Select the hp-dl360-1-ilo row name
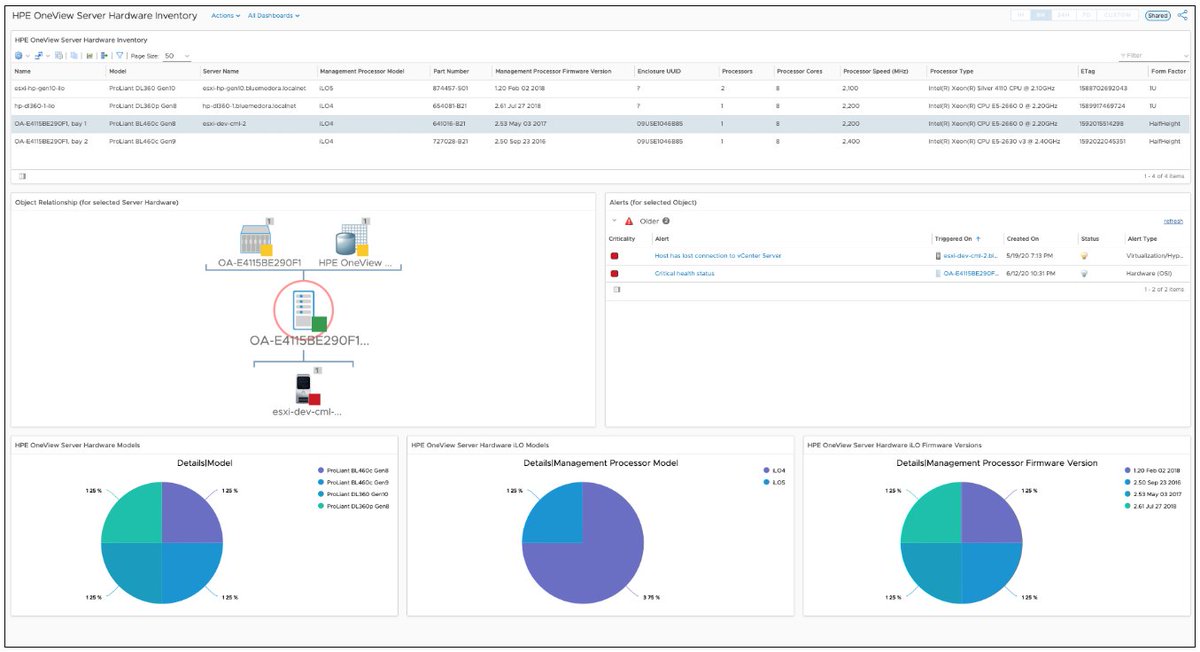Screen dimensions: 1200x652 35,105
